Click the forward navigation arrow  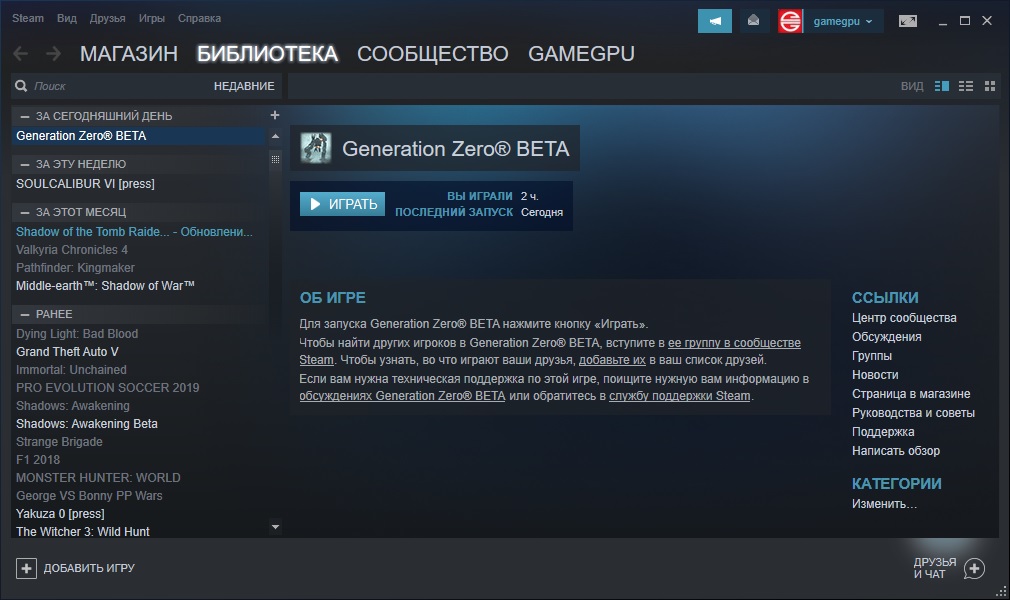pyautogui.click(x=53, y=53)
